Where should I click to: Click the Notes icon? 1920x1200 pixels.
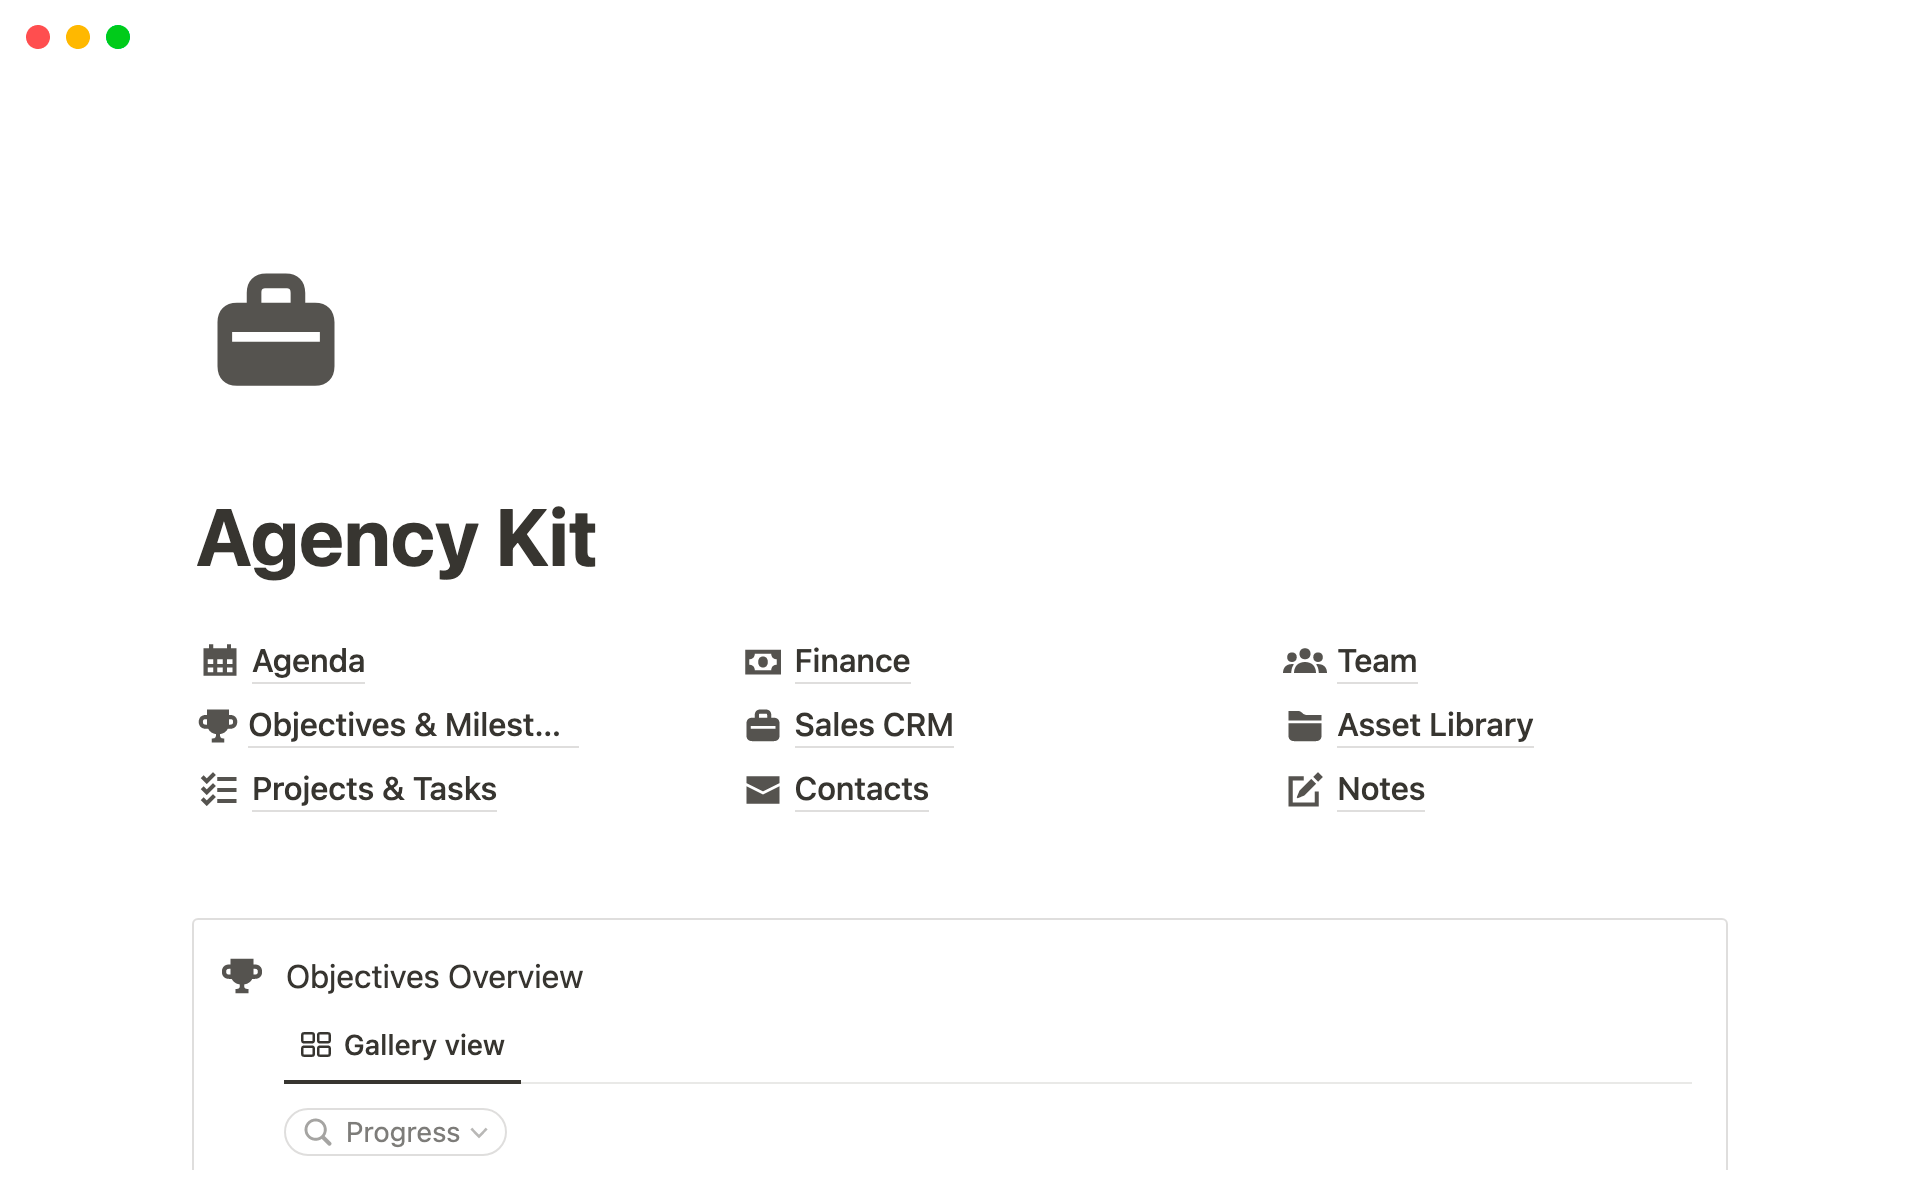tap(1303, 788)
